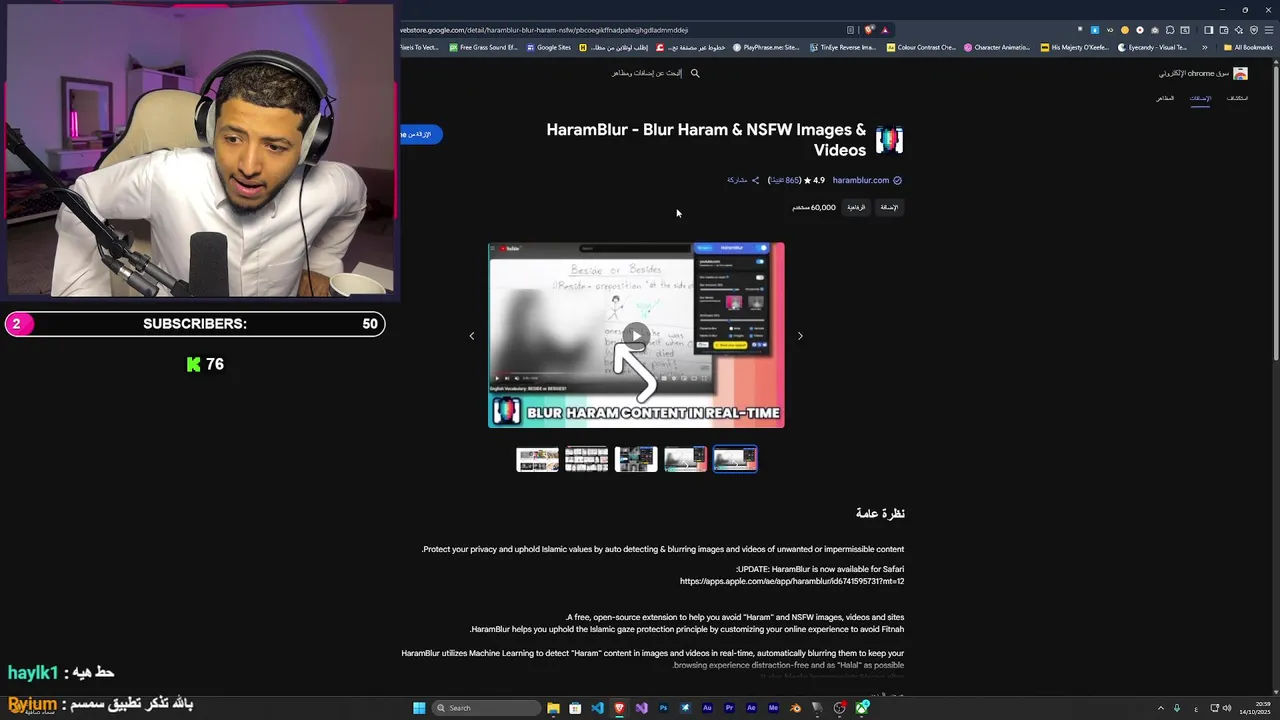Select the second screenshot thumbnail

coord(586,459)
